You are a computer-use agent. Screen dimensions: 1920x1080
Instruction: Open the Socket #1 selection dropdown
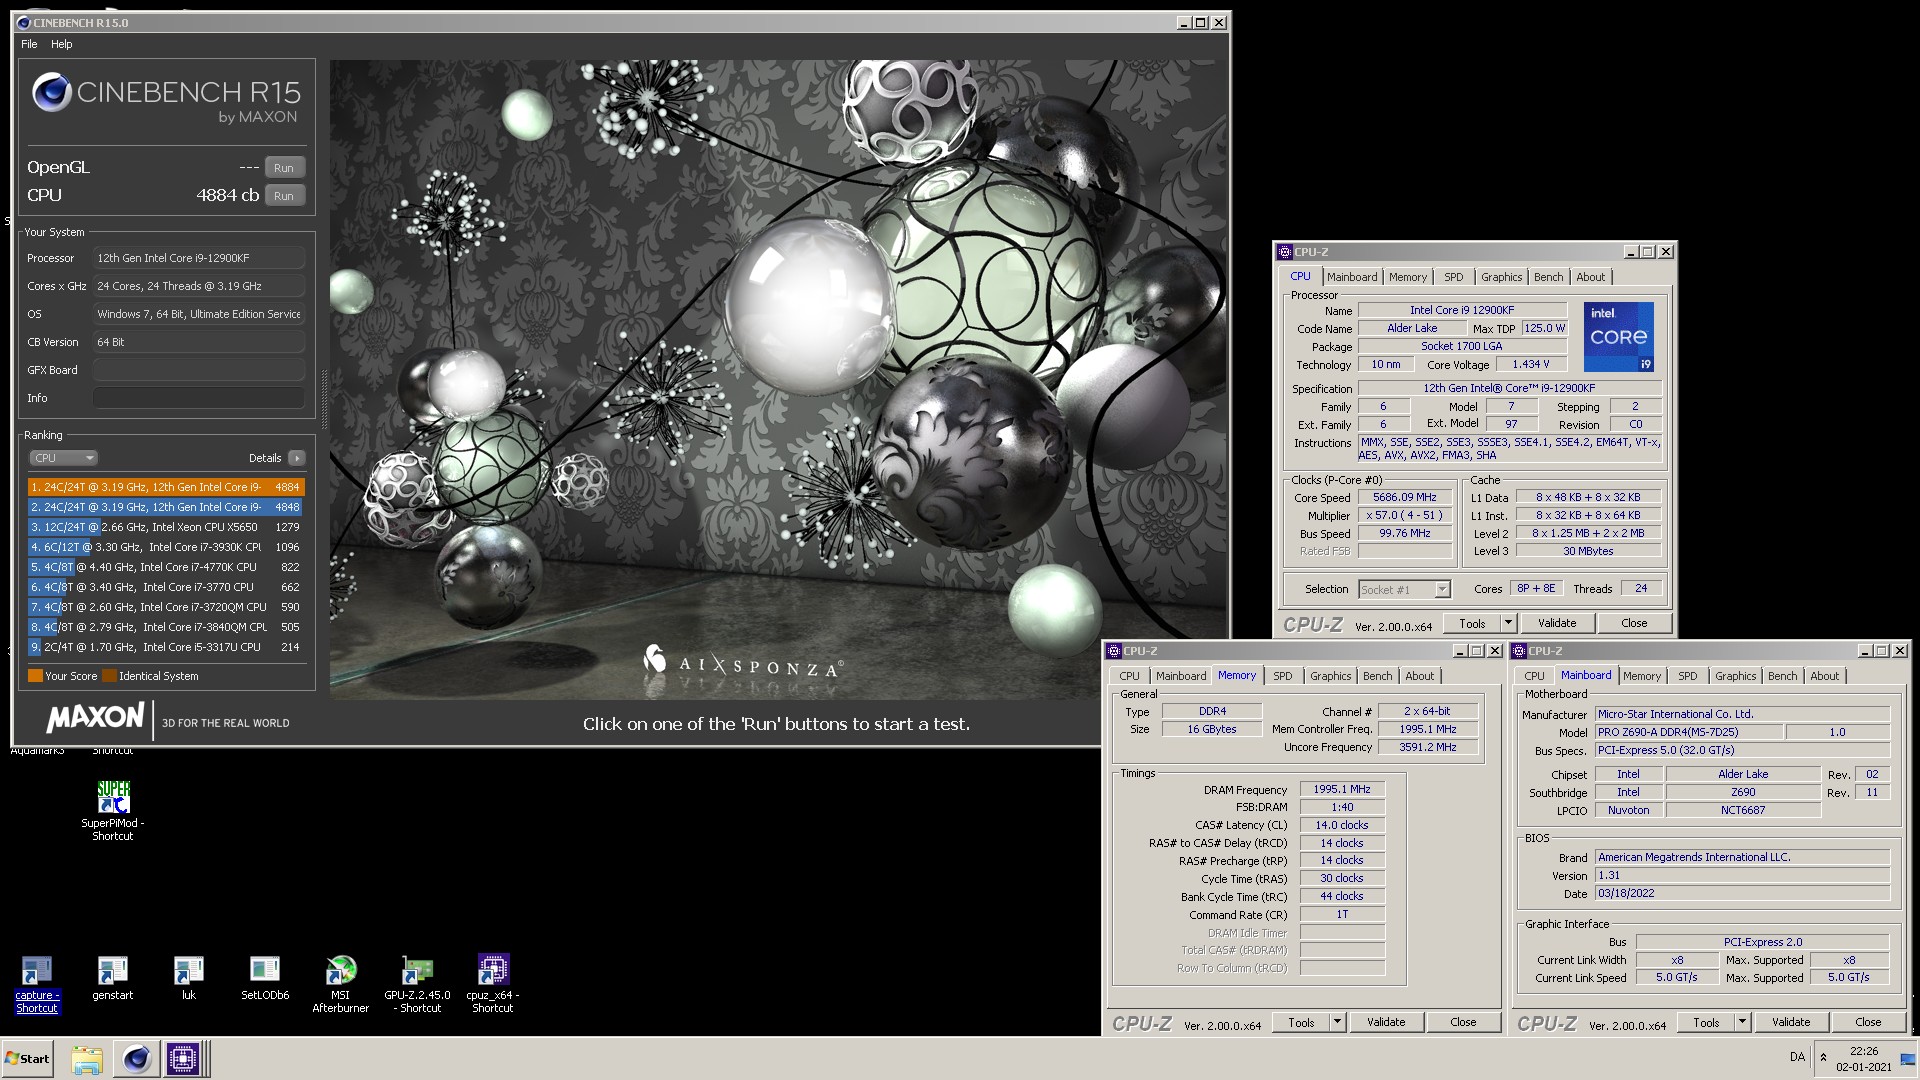1404,590
